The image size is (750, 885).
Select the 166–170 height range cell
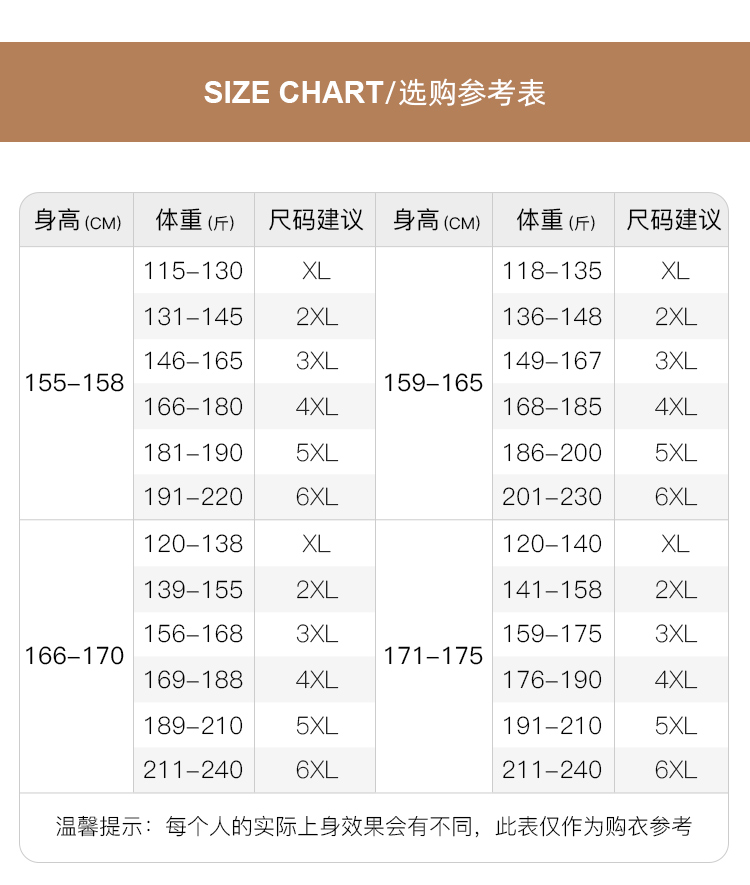[x=75, y=656]
